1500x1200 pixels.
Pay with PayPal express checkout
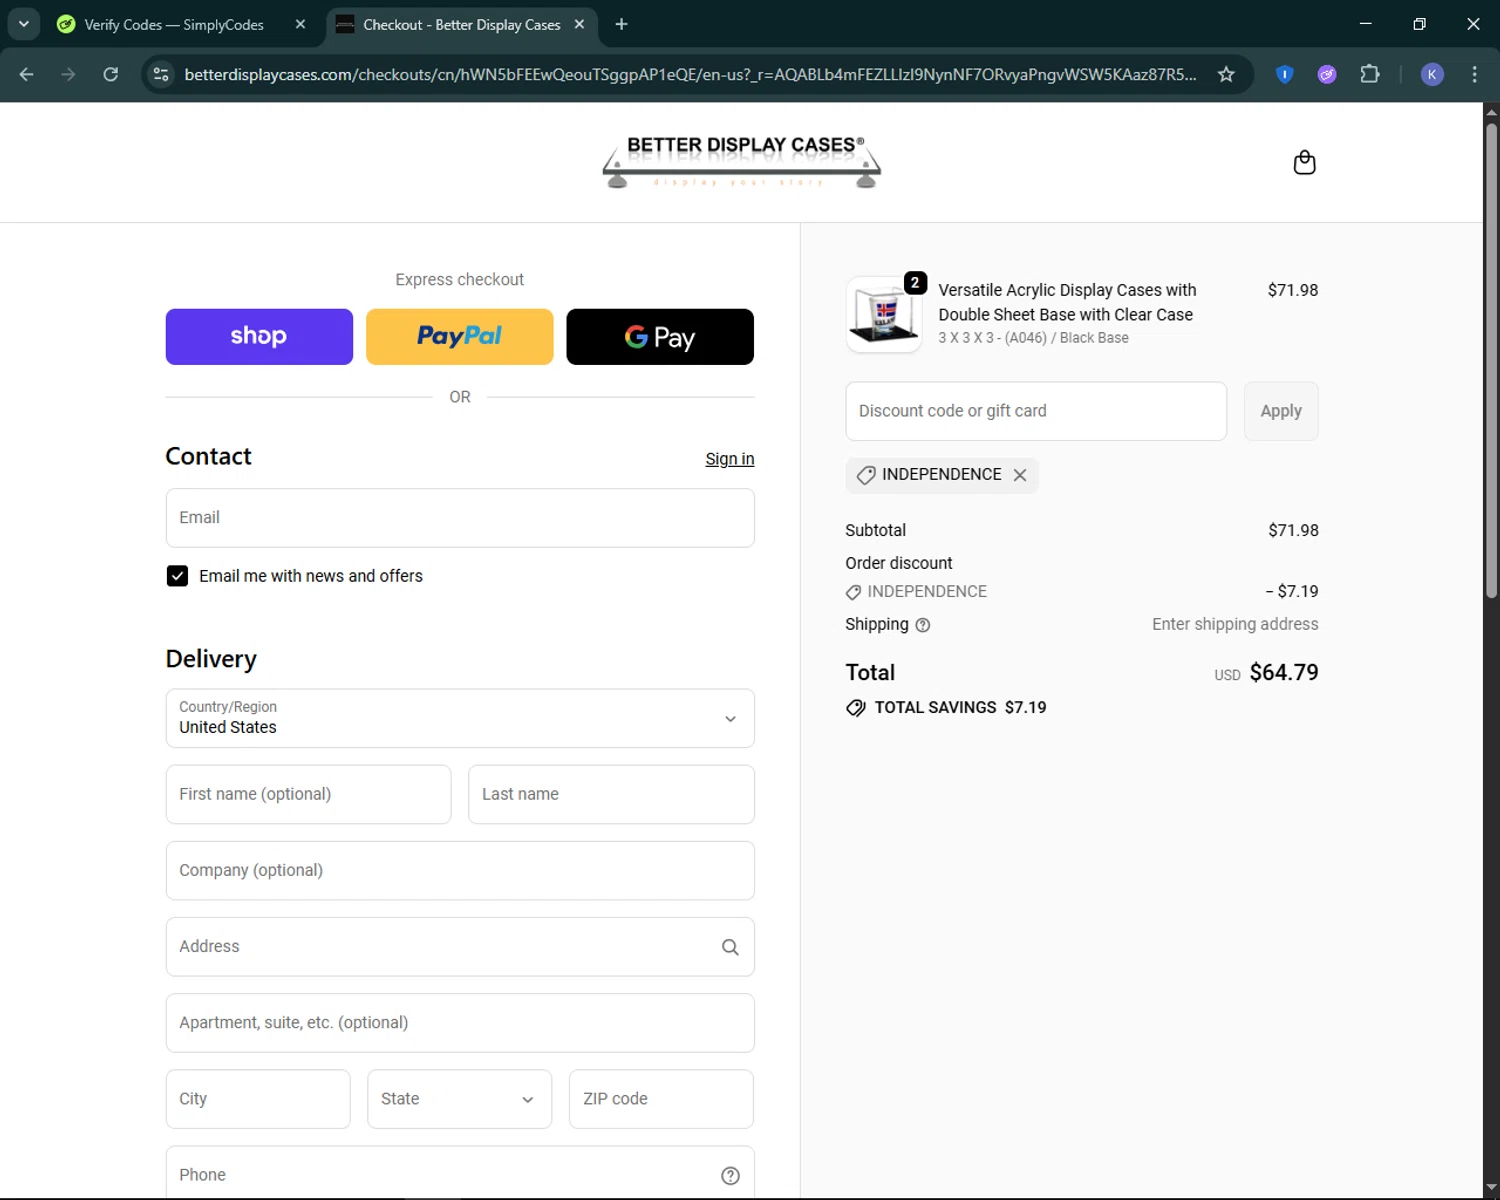click(460, 337)
